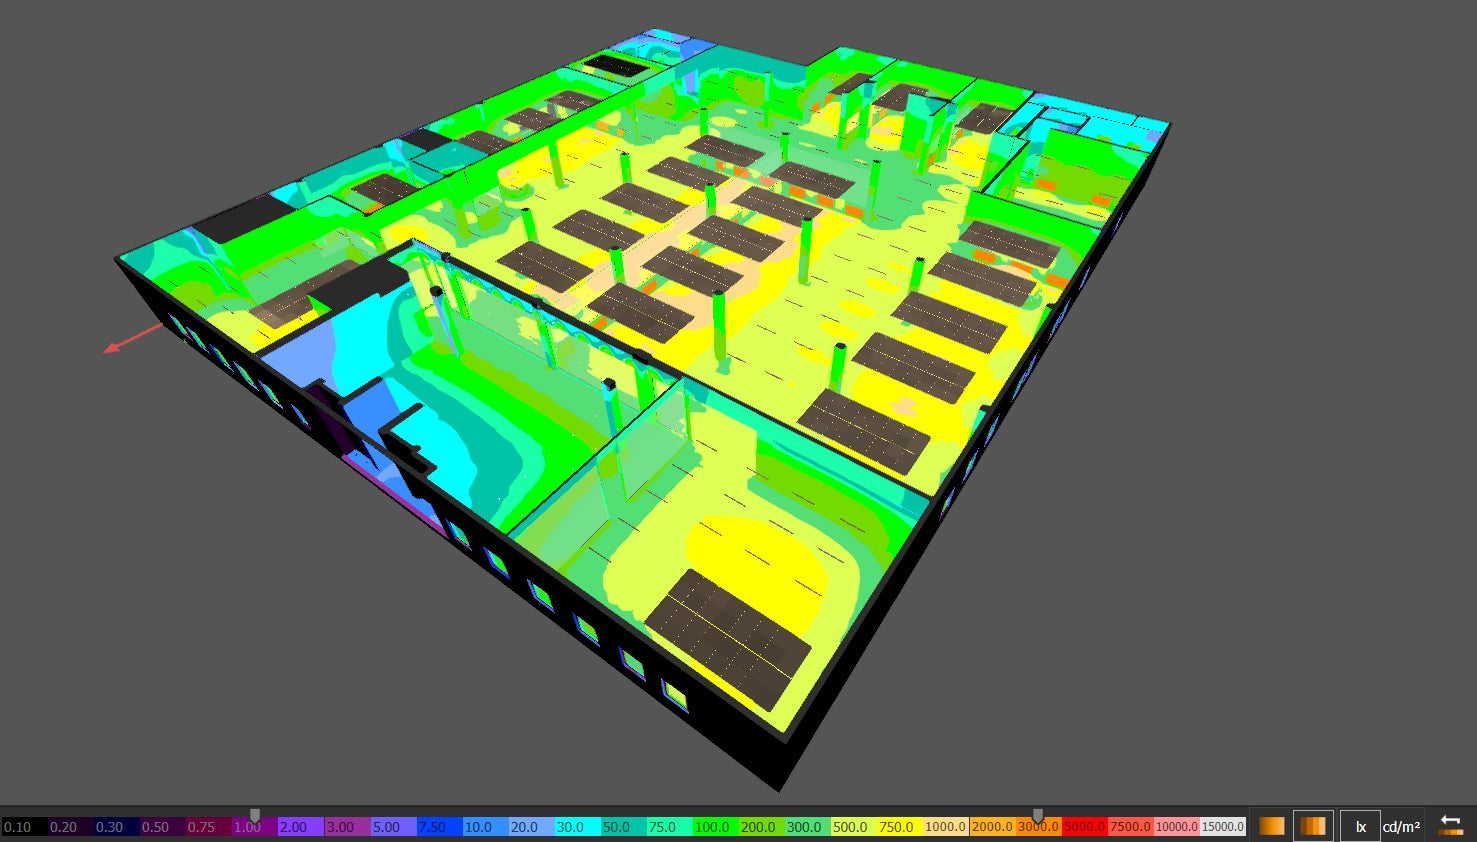1477x842 pixels.
Task: Click the 2000.0 orange color swatch
Action: click(x=992, y=828)
